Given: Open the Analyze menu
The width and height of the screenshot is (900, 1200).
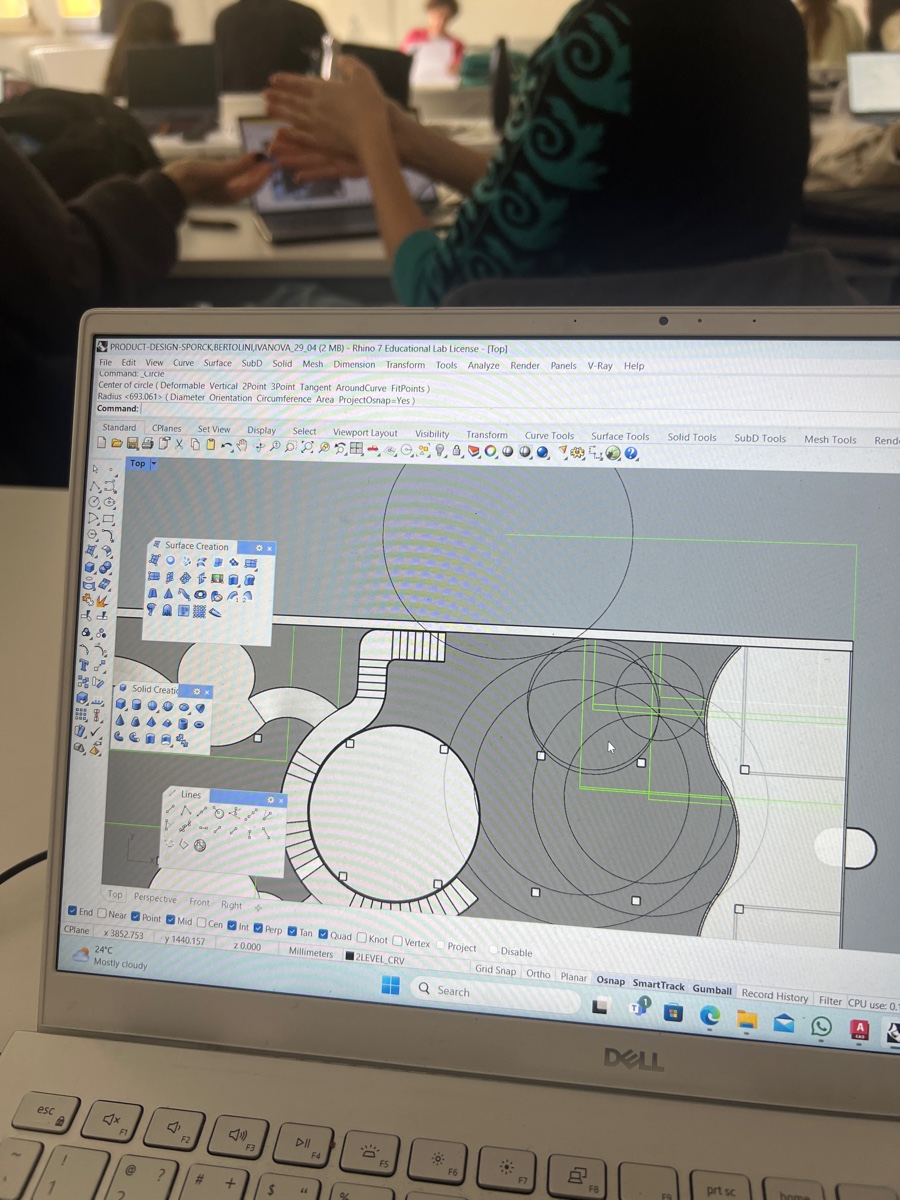Looking at the screenshot, I should tap(483, 366).
